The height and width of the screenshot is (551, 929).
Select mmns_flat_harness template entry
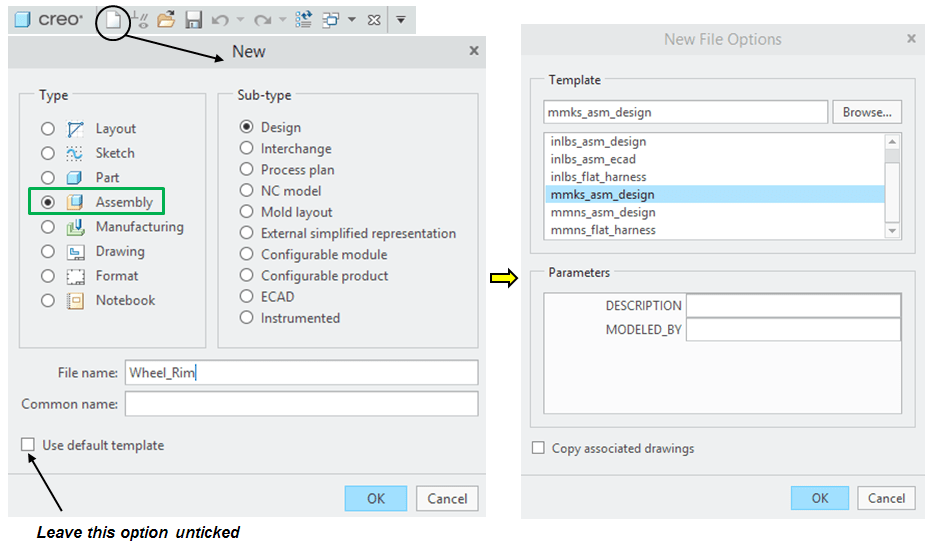coord(603,230)
